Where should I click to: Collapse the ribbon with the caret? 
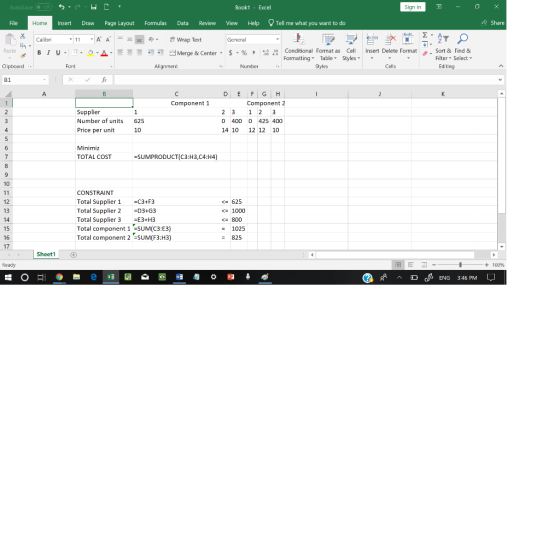click(x=501, y=66)
